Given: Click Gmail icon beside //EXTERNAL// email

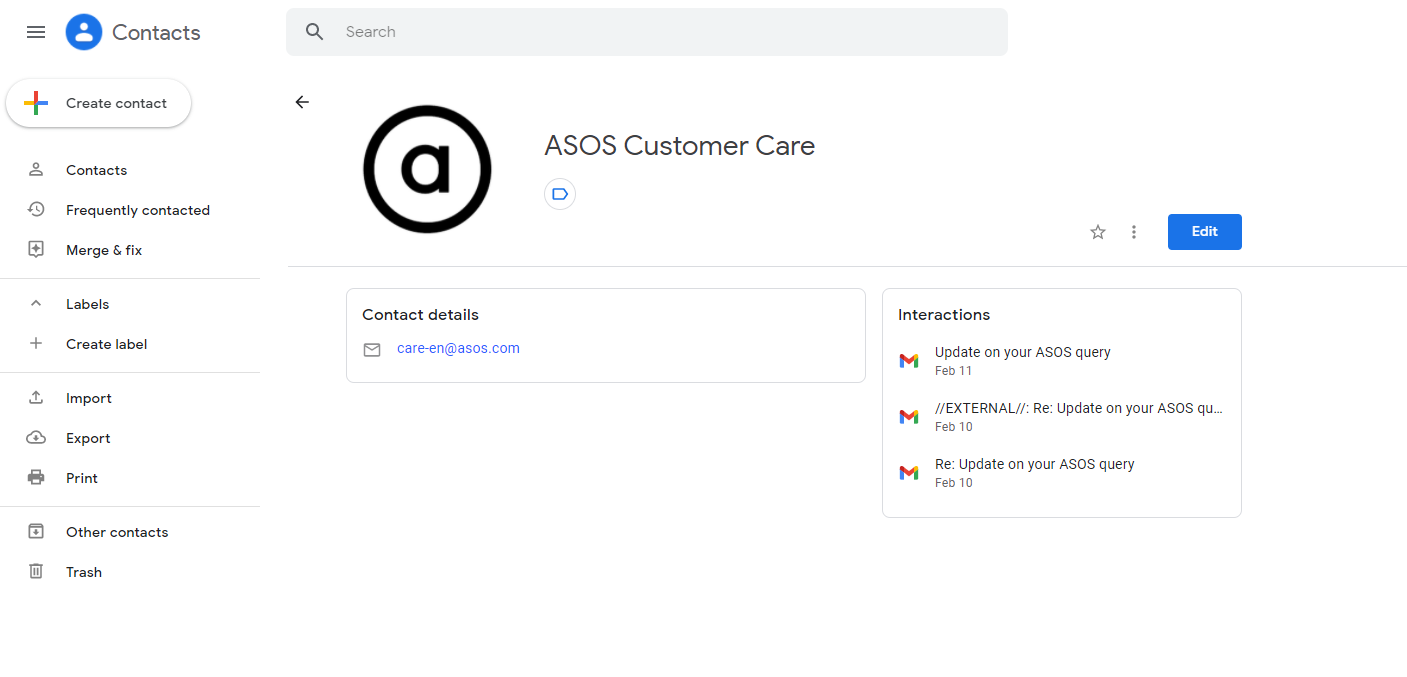Looking at the screenshot, I should click(x=909, y=417).
